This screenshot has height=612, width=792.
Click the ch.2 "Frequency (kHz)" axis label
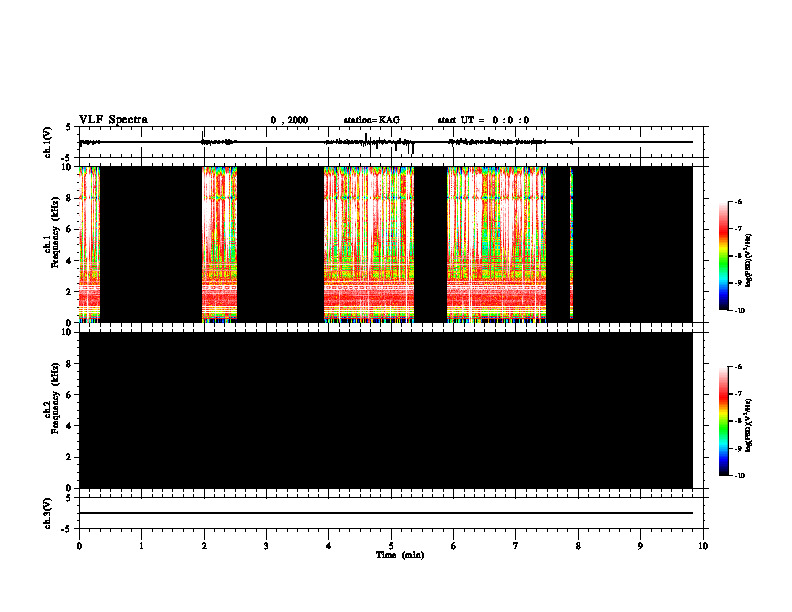[55, 398]
